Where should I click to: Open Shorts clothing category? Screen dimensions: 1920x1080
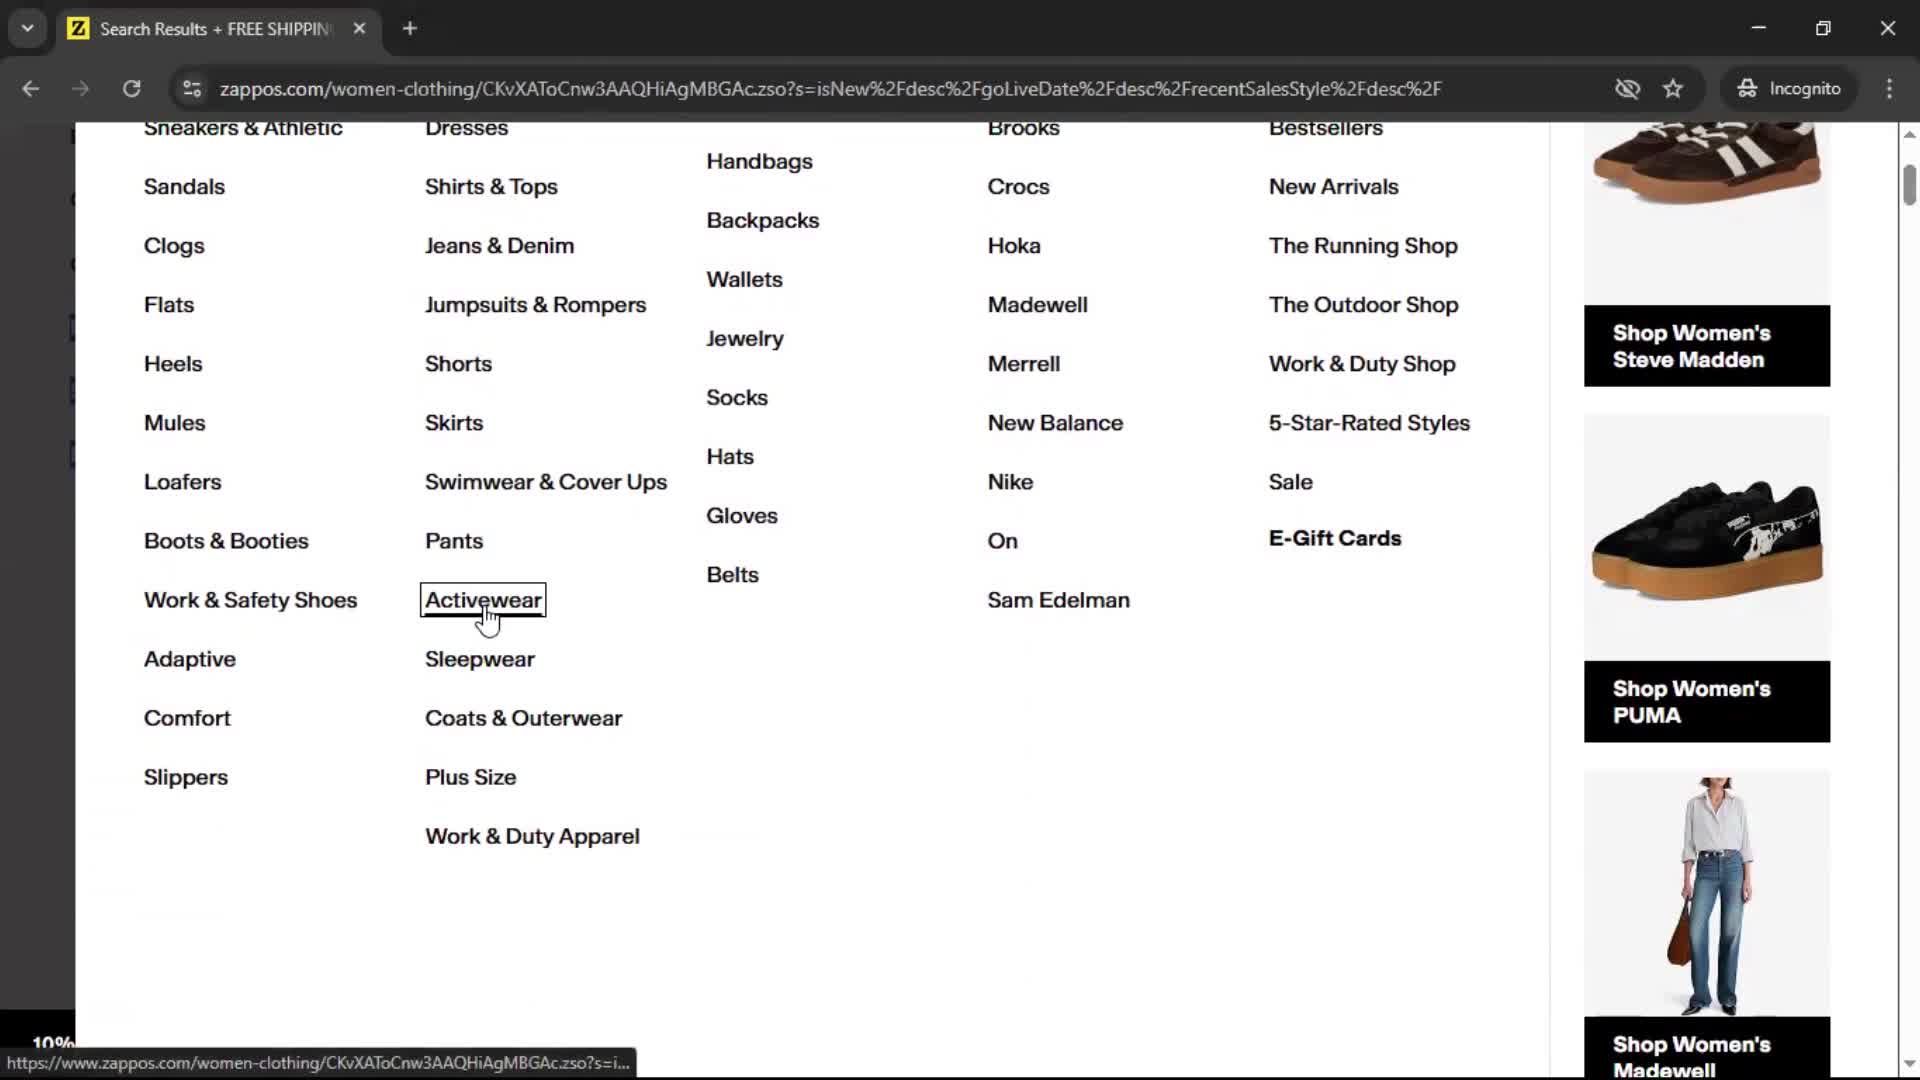pyautogui.click(x=458, y=364)
